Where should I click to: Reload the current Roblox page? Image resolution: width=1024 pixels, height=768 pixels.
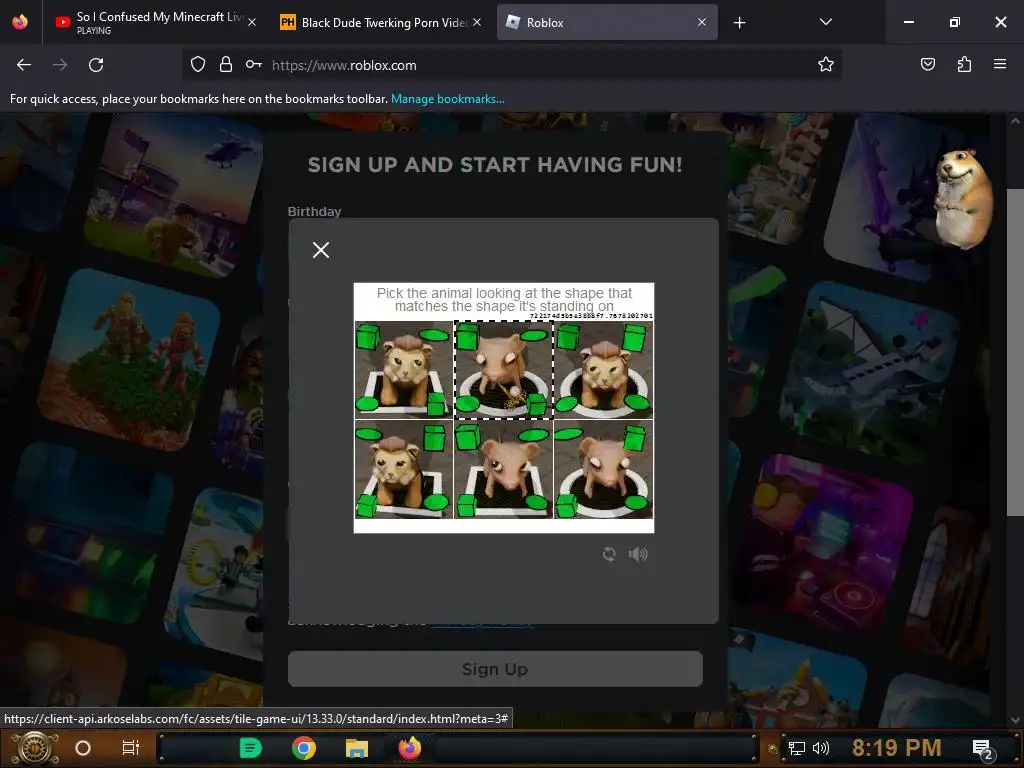96,65
